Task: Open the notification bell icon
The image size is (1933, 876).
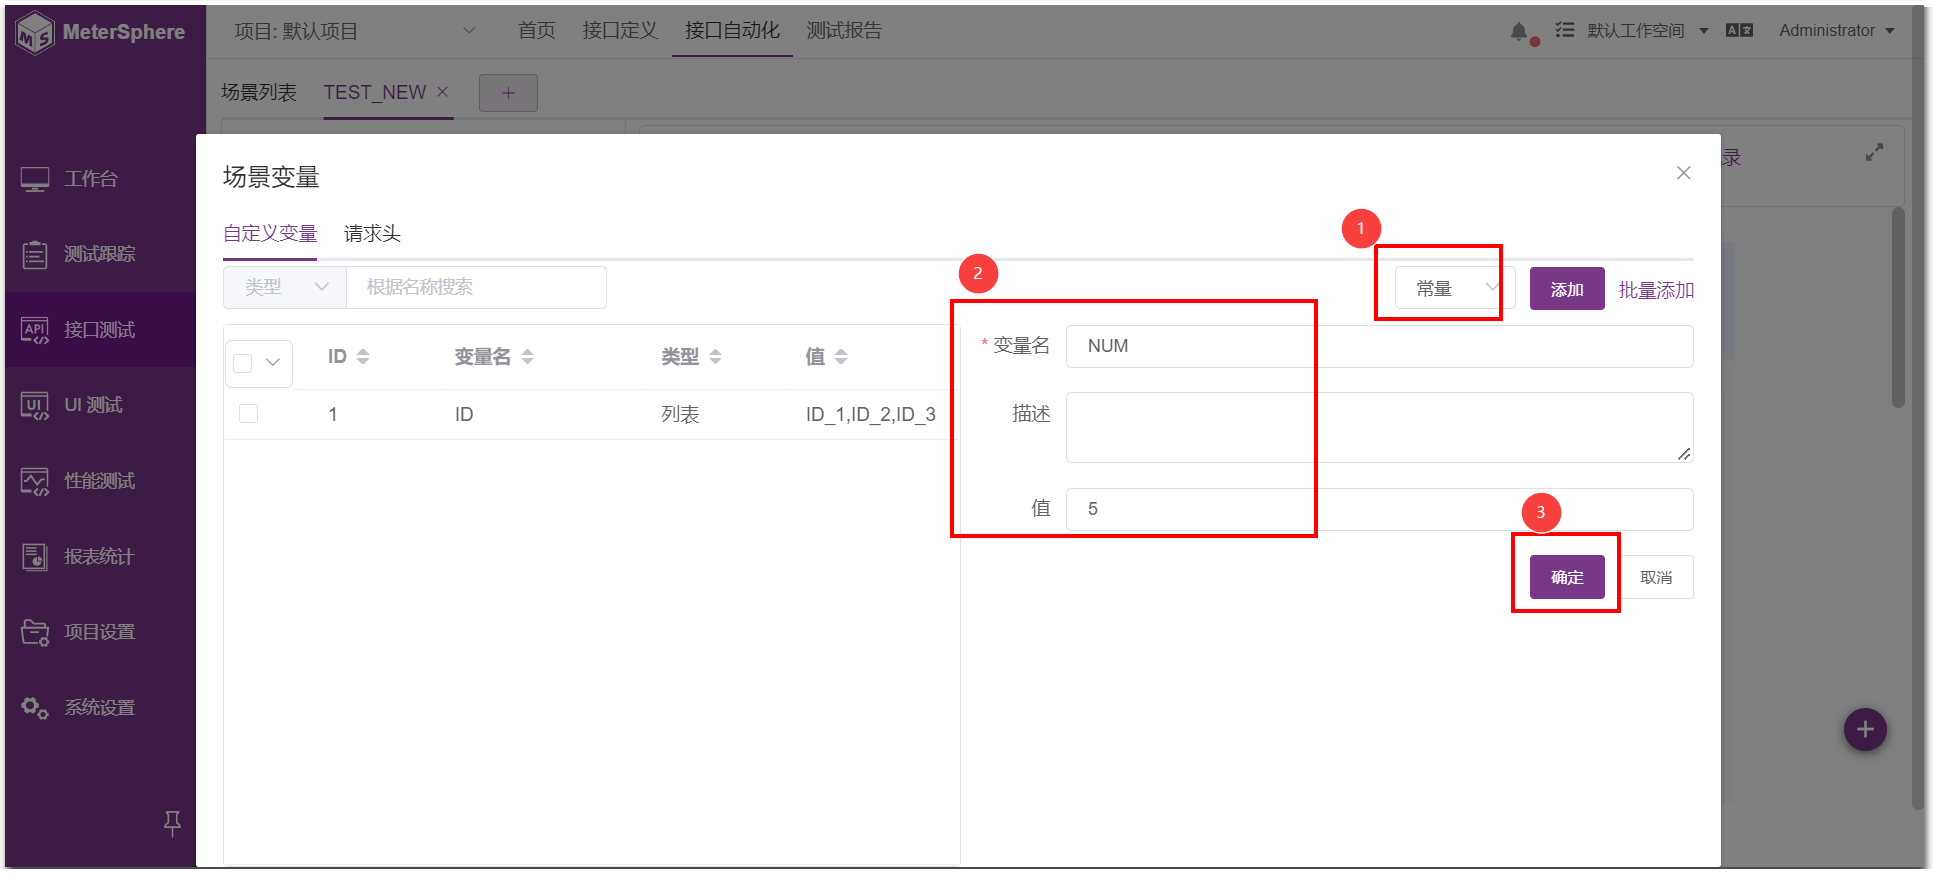Action: click(1519, 32)
